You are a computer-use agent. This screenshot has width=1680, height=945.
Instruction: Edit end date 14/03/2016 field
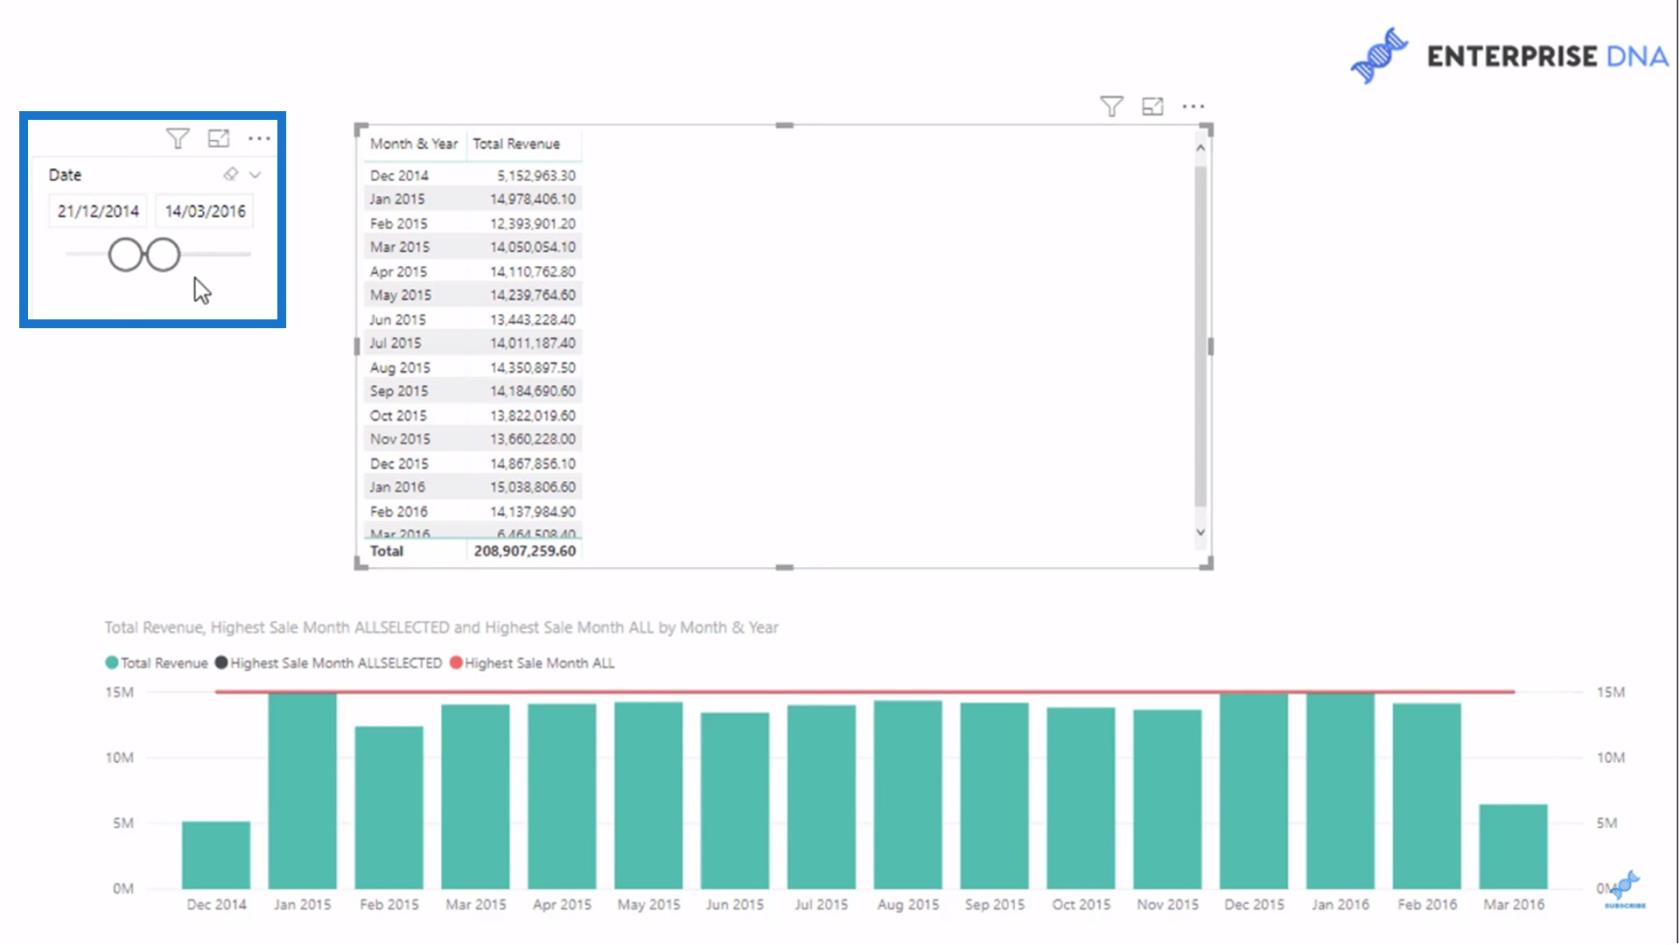[205, 211]
